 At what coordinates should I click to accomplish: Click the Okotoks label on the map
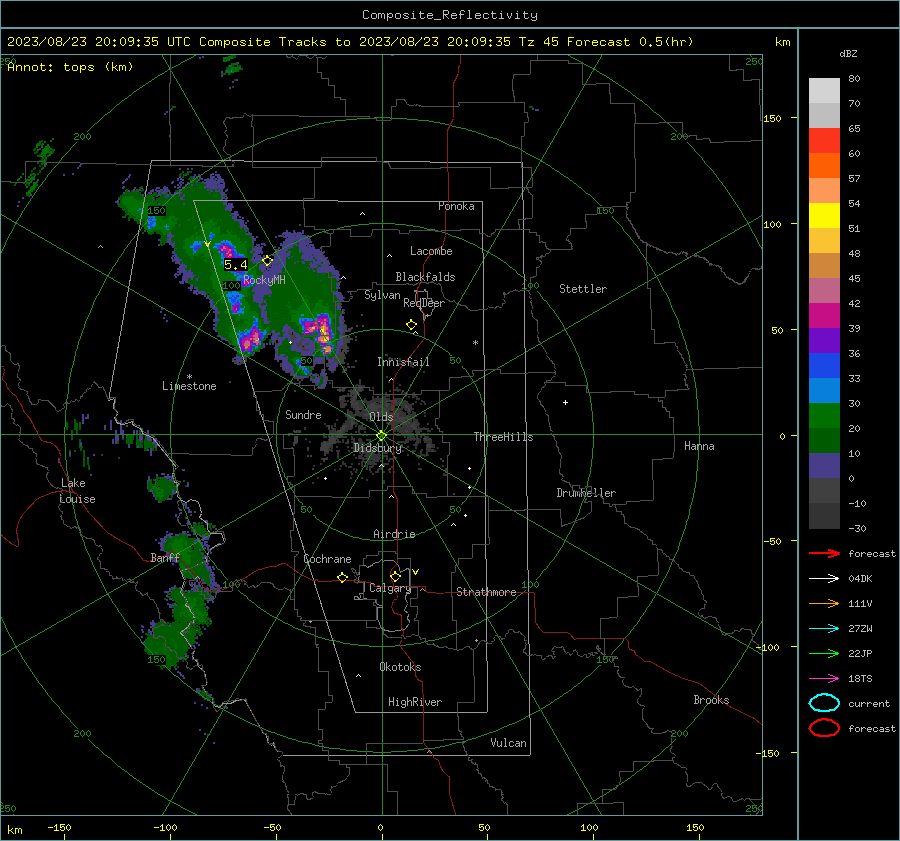(400, 667)
